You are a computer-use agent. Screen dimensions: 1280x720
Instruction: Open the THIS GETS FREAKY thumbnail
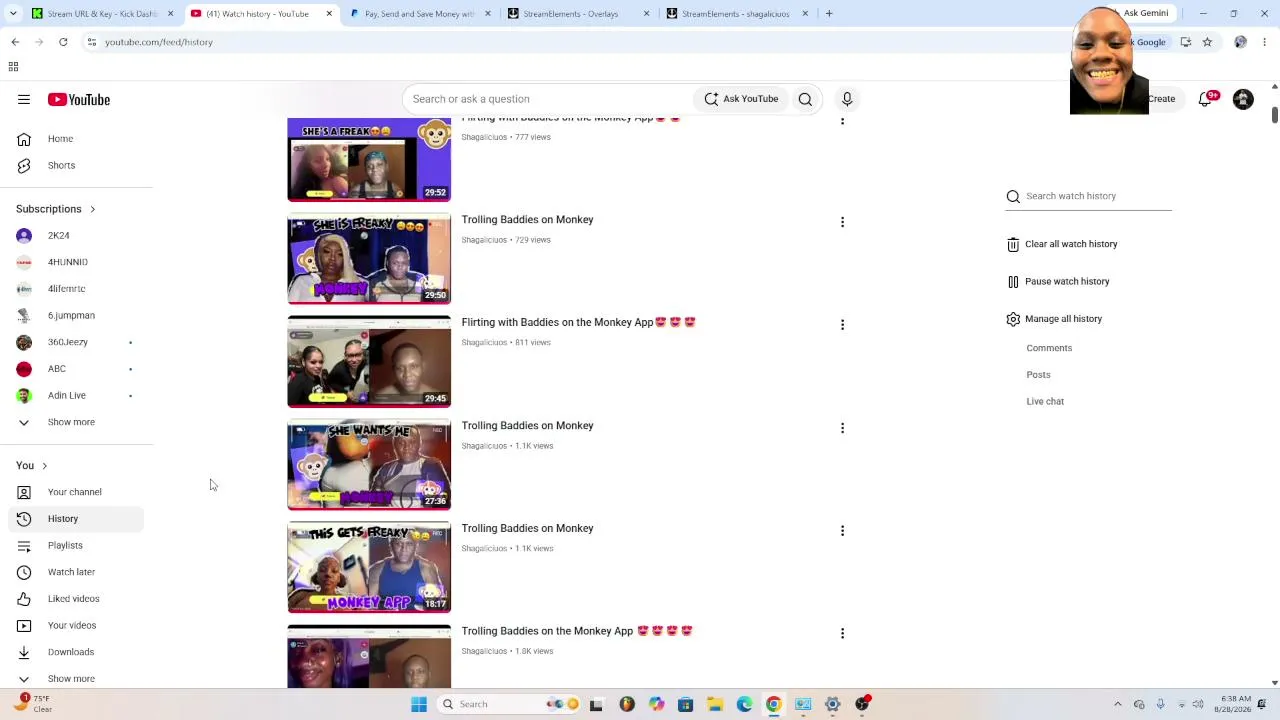coord(369,568)
